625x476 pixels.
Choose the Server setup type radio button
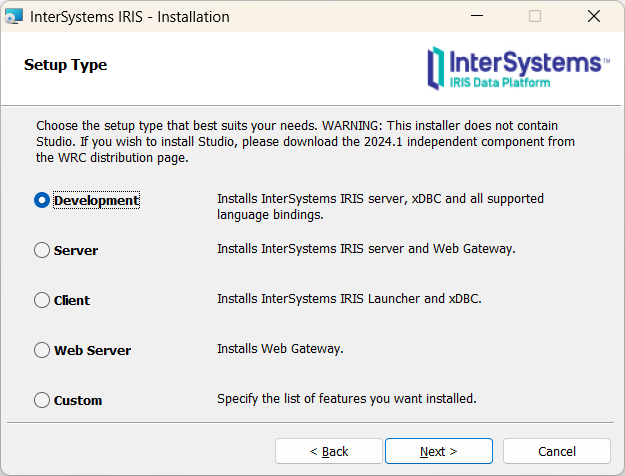pyautogui.click(x=42, y=250)
